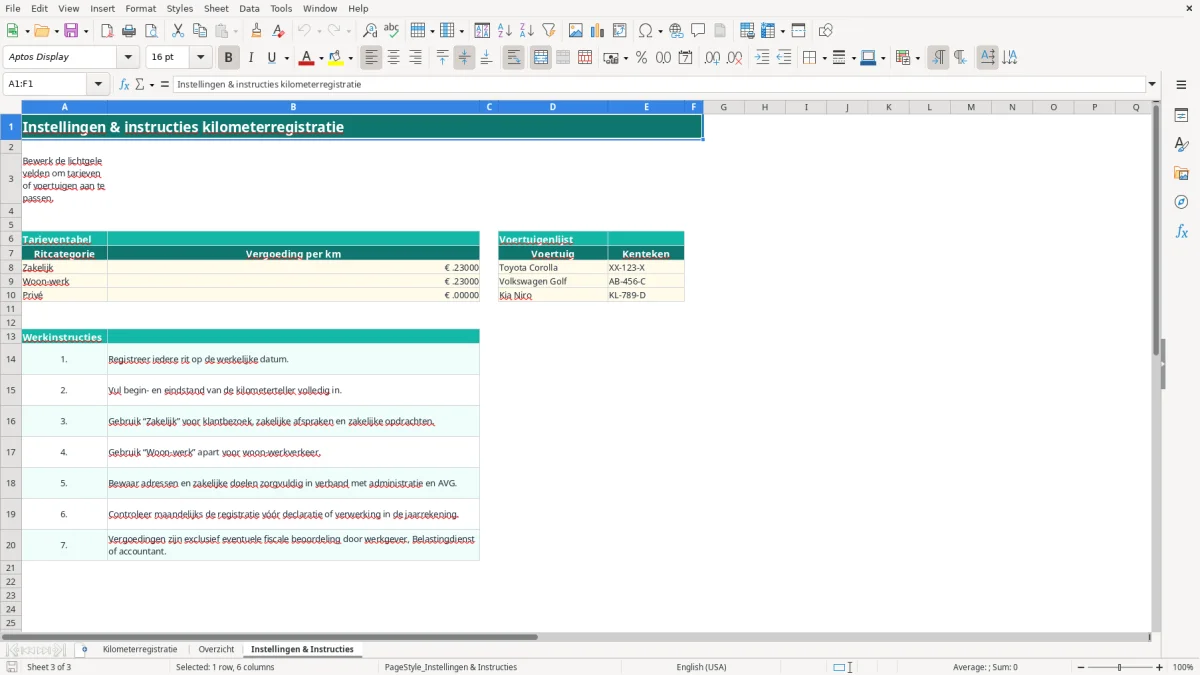The image size is (1200, 675).
Task: Click the Print icon
Action: 129,31
